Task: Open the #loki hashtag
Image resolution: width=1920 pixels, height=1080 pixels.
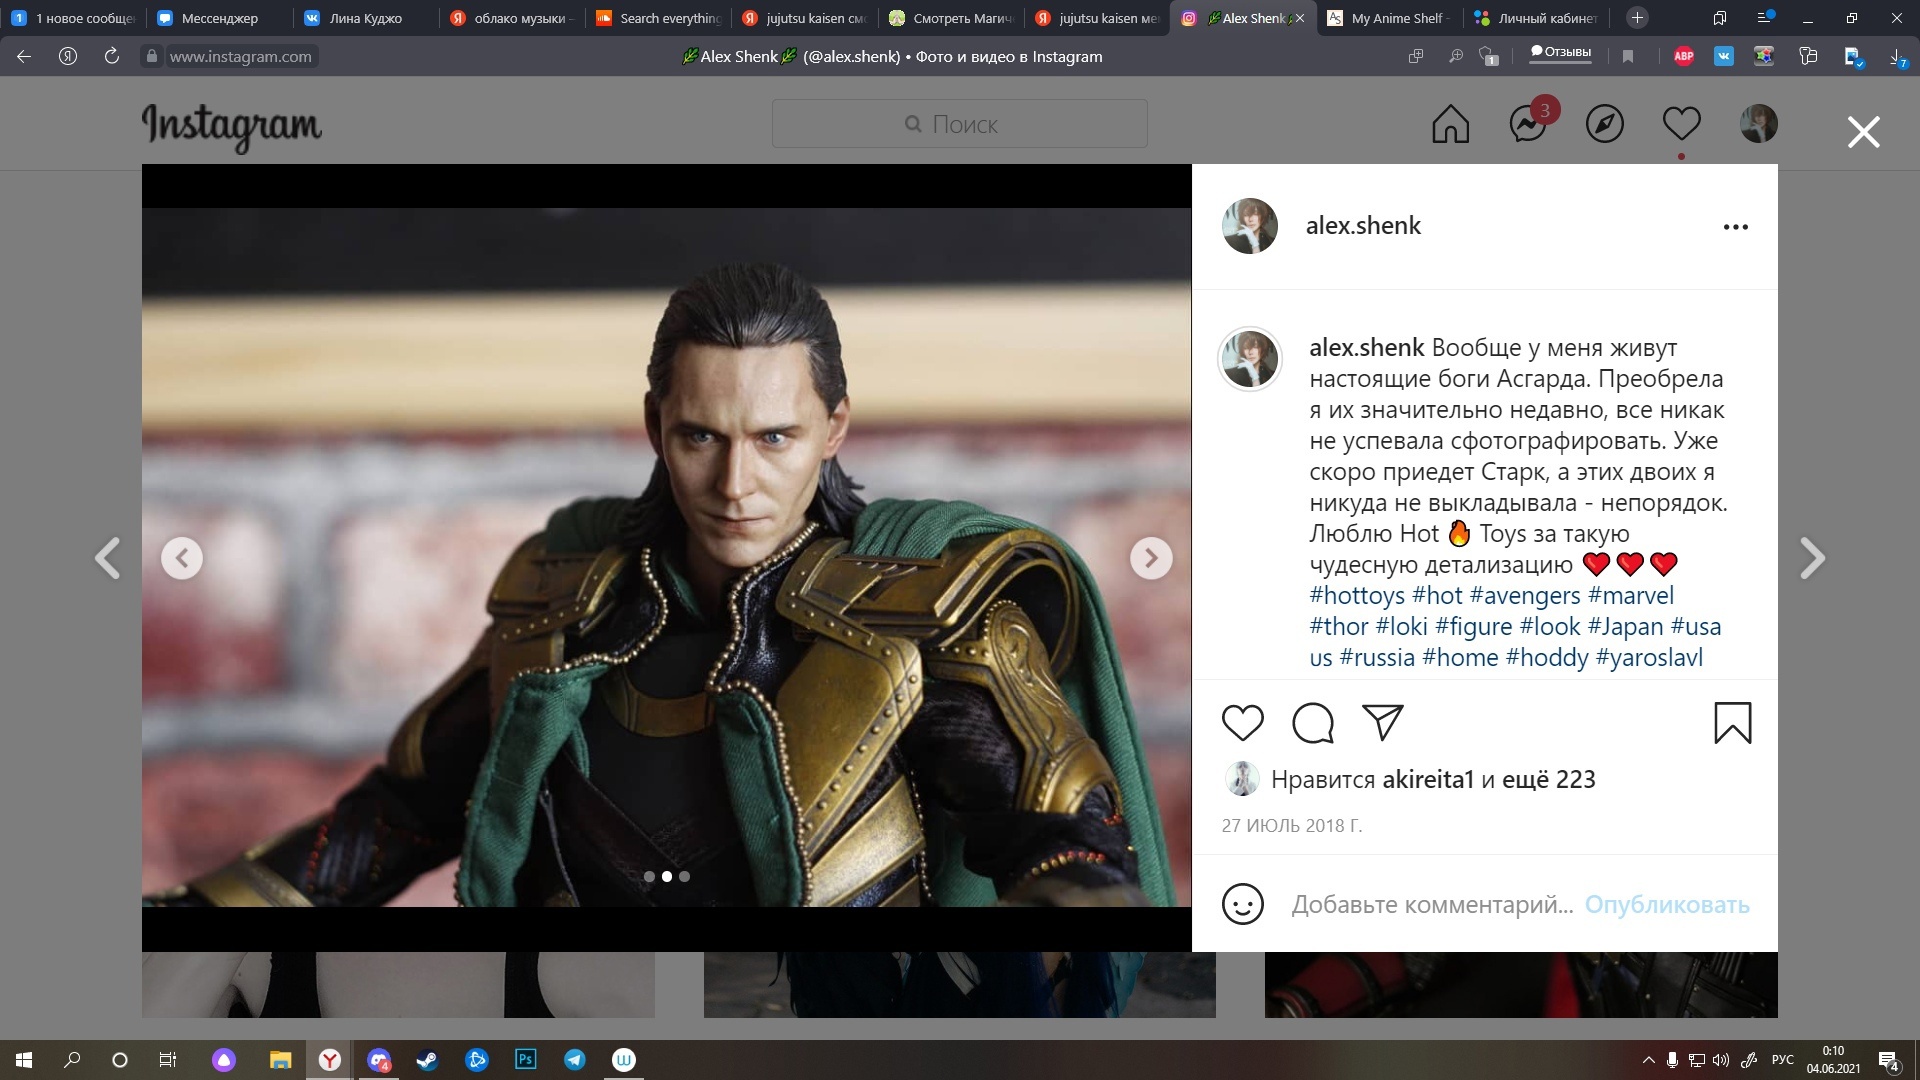Action: click(1402, 627)
